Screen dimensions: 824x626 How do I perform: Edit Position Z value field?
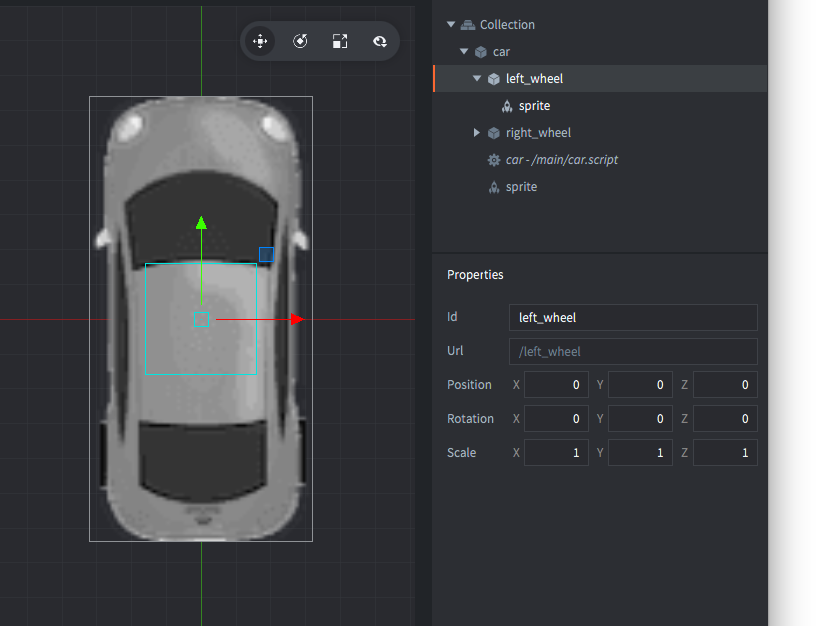[x=725, y=385]
